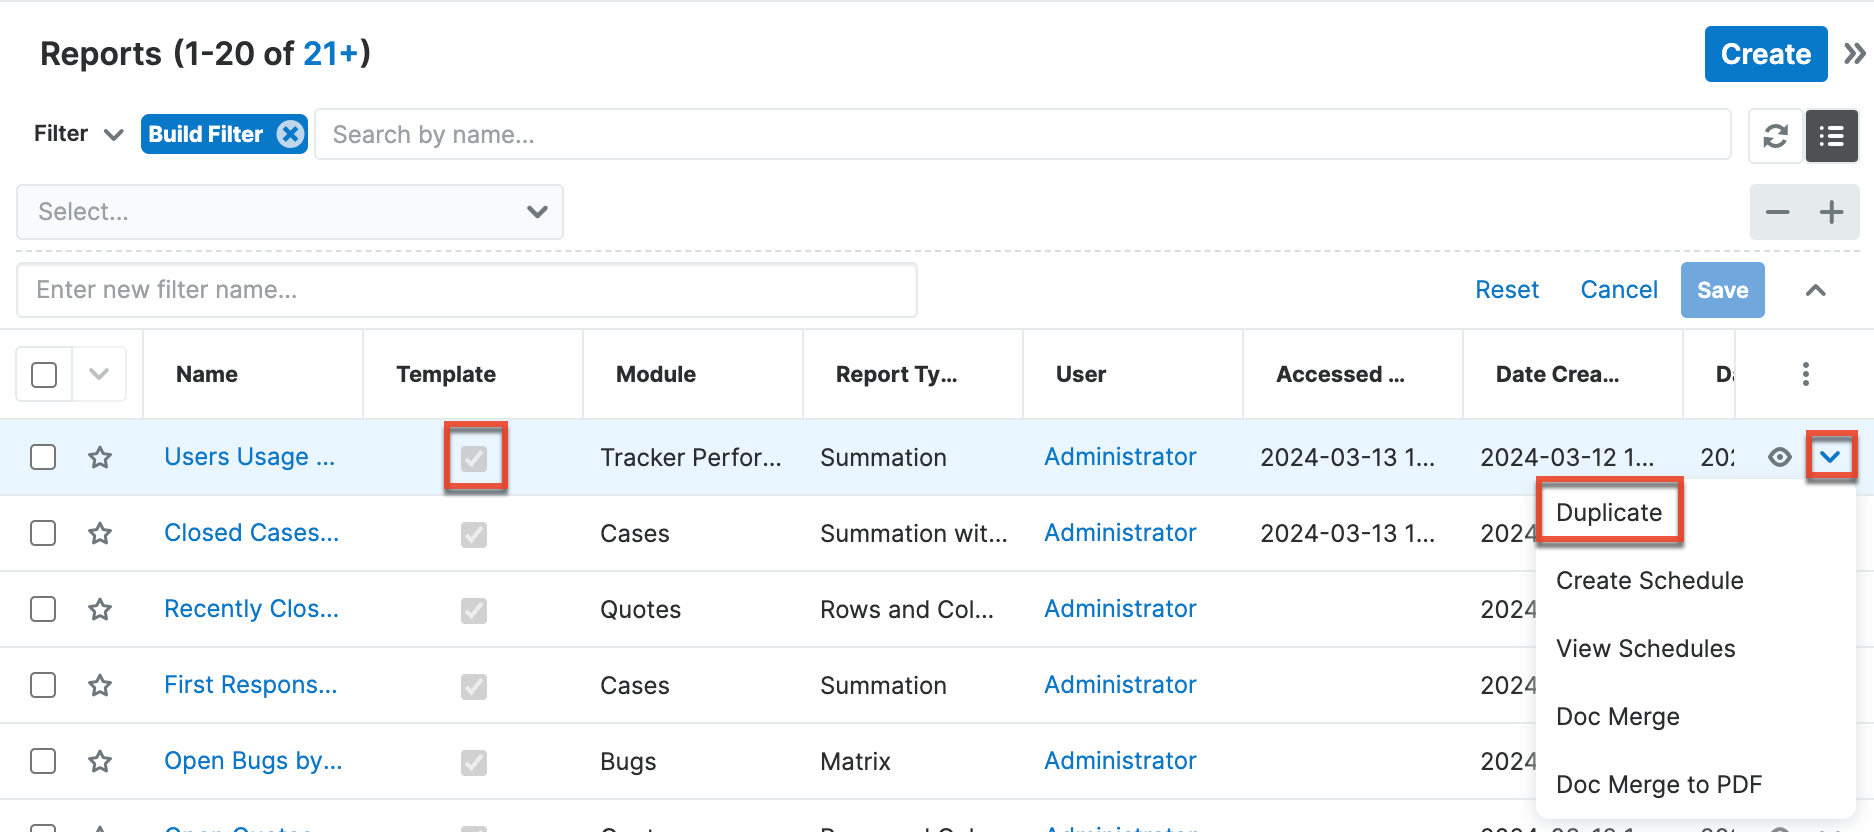Click the Reset link
The height and width of the screenshot is (832, 1874).
[x=1507, y=290]
